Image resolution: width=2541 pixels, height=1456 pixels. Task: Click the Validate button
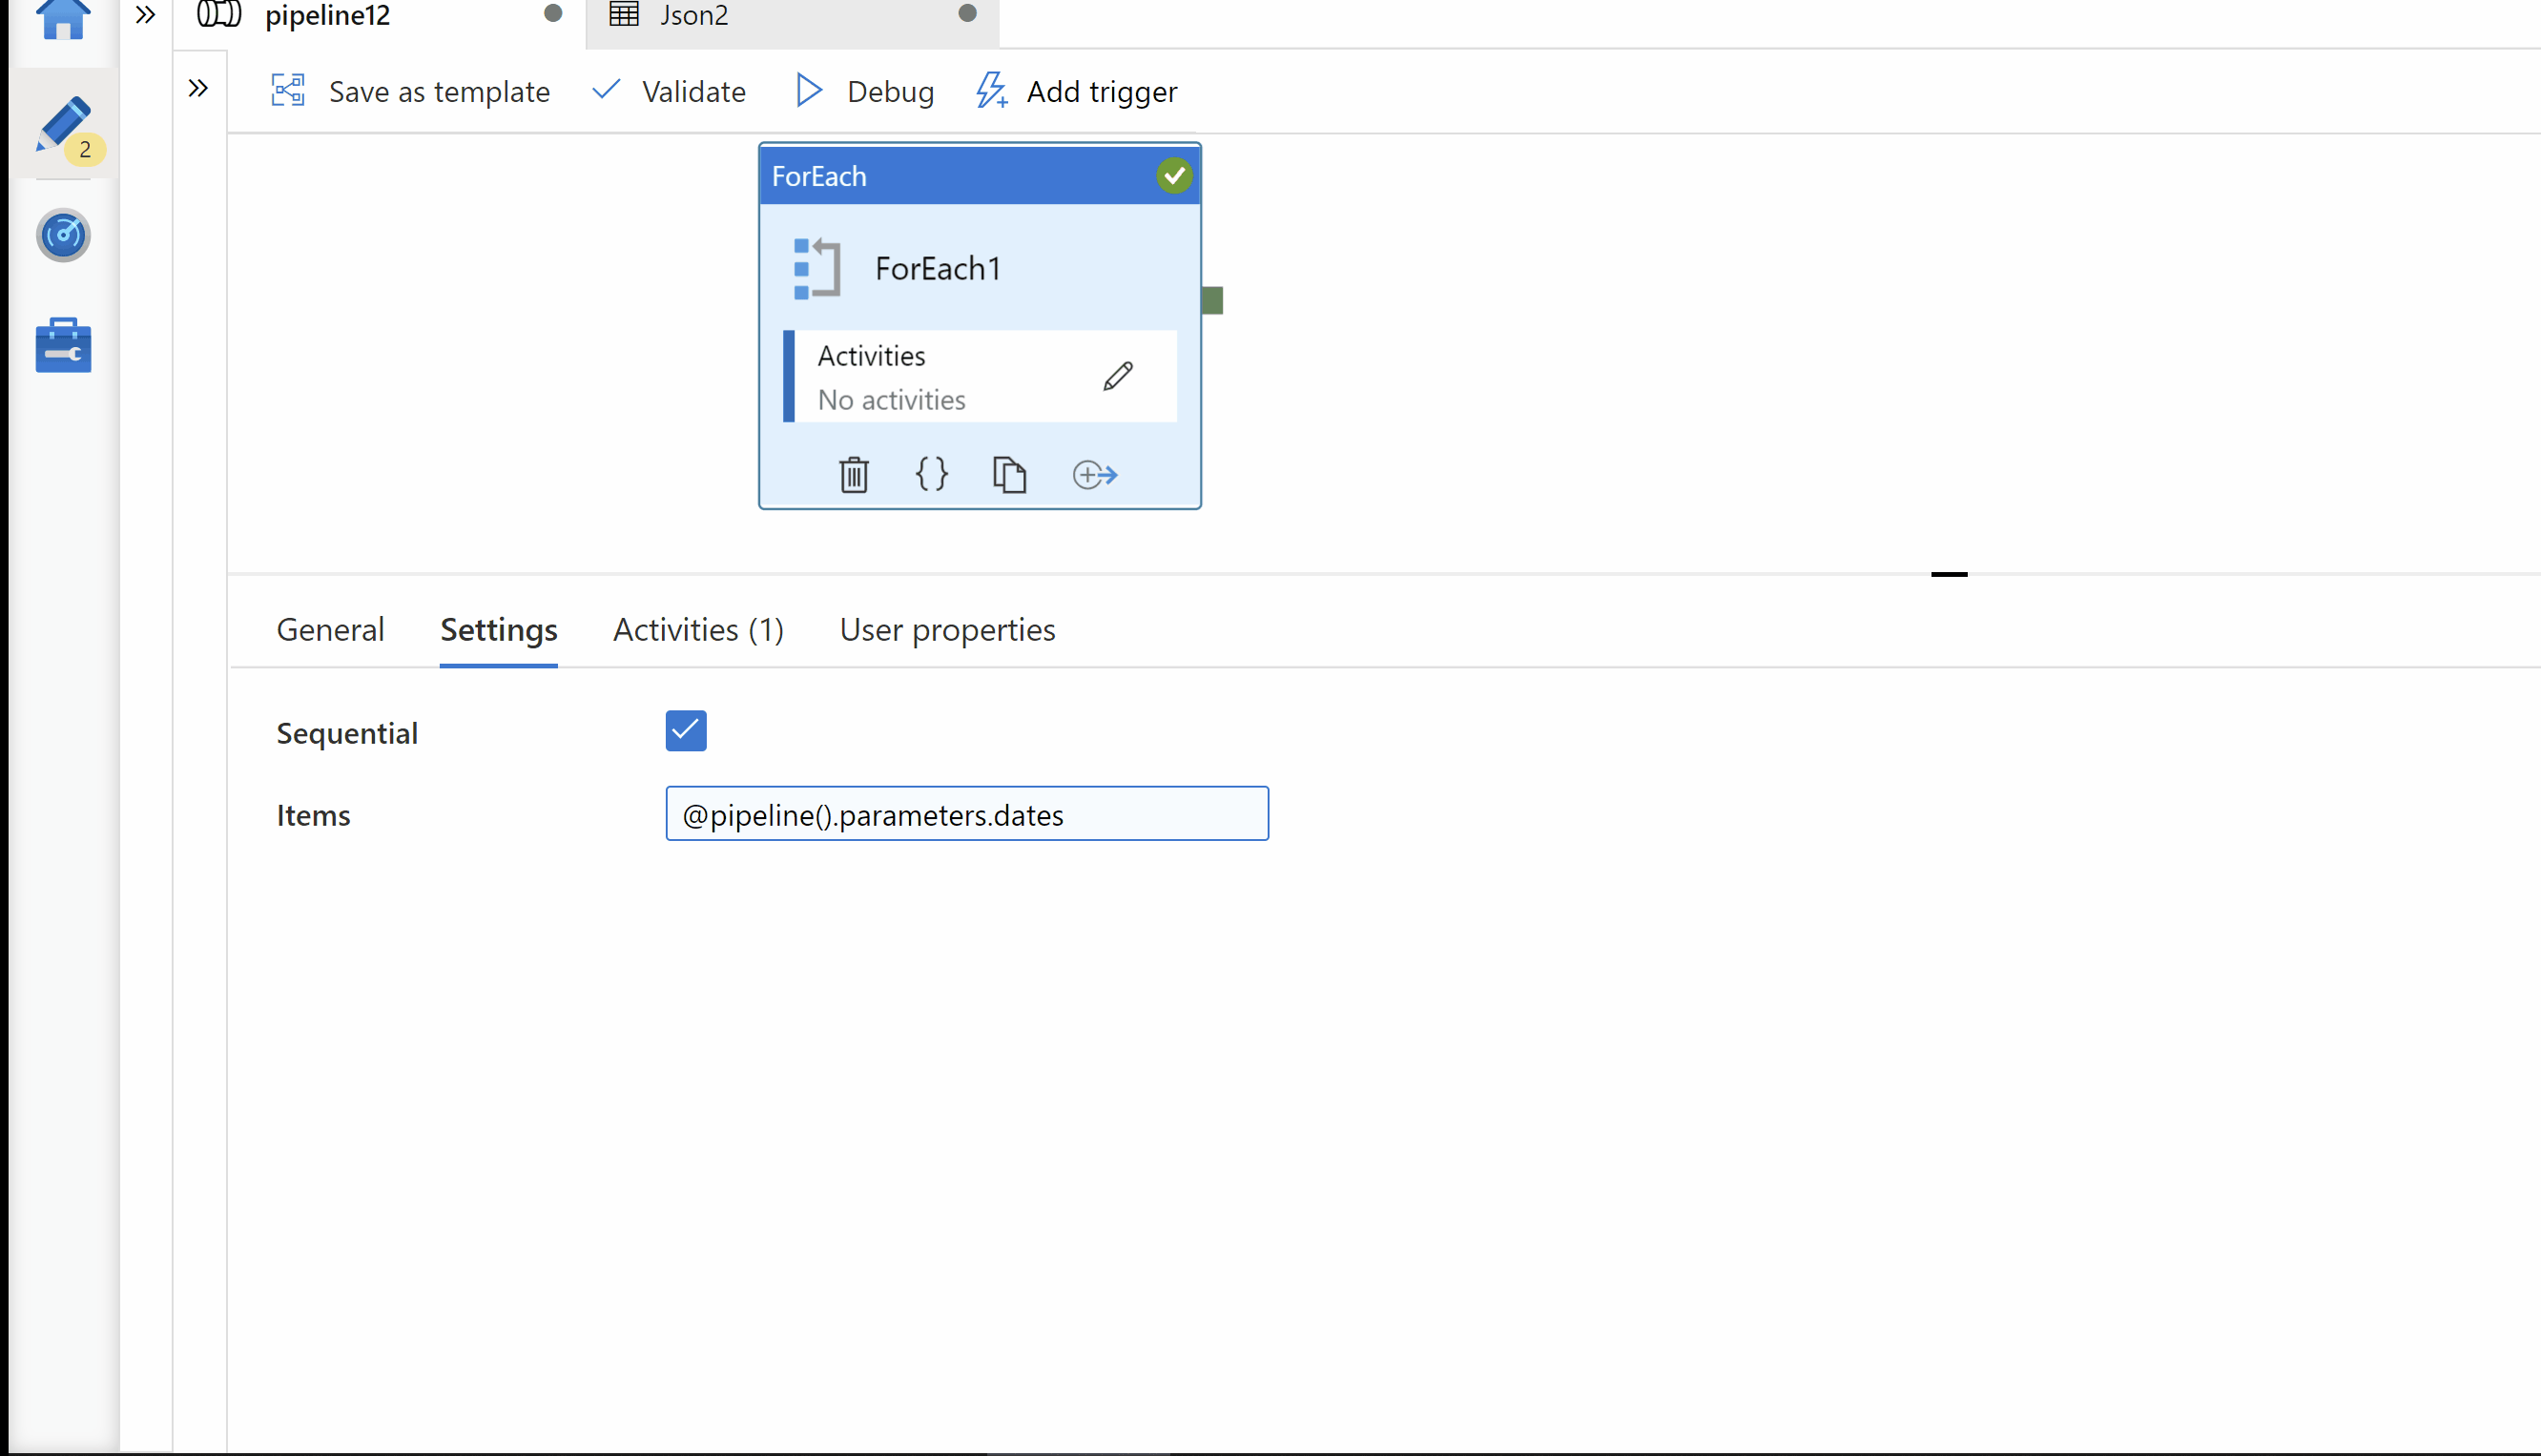pos(669,92)
